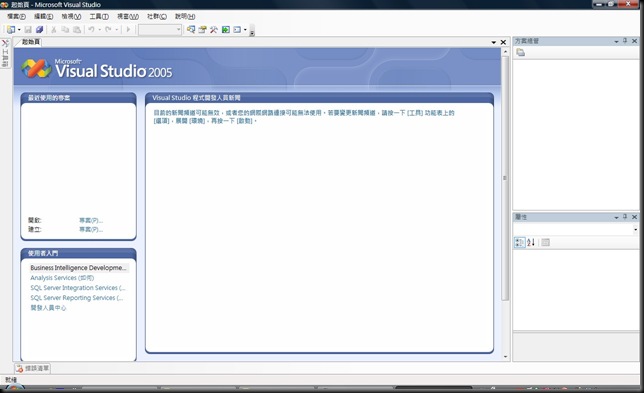Click the Paste toolbar icon

click(x=77, y=30)
